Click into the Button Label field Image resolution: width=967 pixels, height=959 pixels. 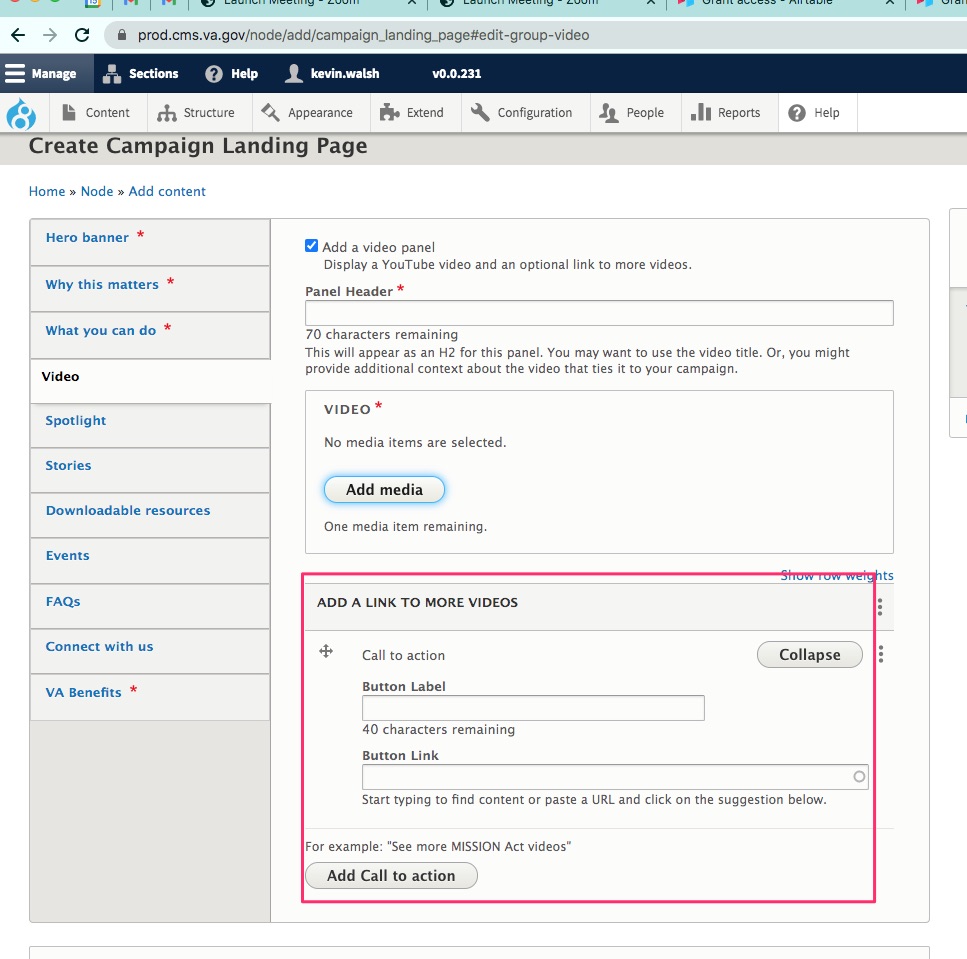click(533, 708)
